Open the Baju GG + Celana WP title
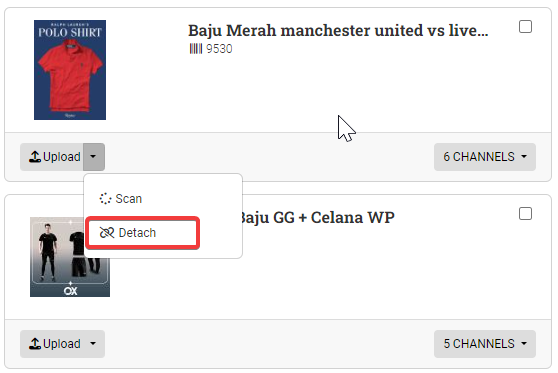558x373 pixels. 318,217
